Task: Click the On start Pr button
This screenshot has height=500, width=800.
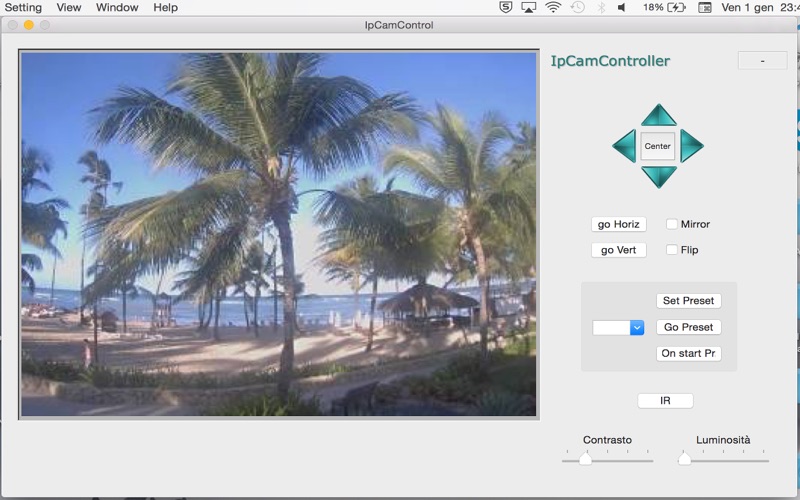Action: pos(688,353)
